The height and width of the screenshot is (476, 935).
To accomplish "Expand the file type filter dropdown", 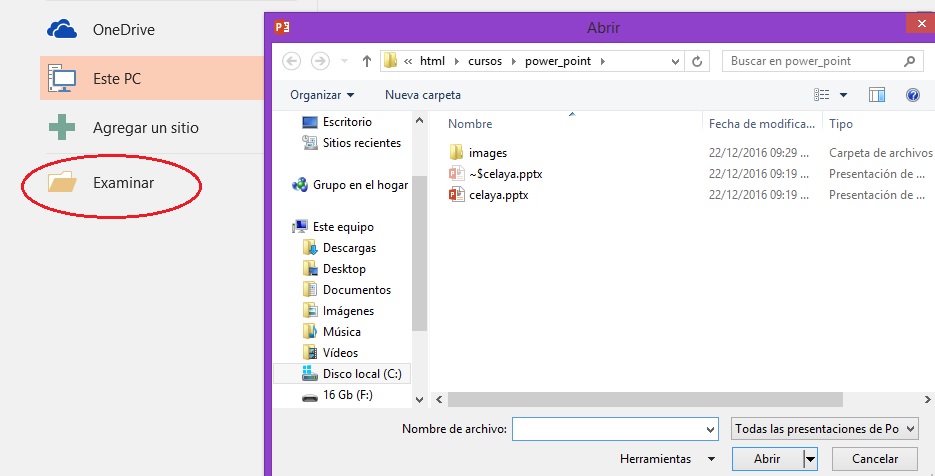I will click(x=823, y=429).
